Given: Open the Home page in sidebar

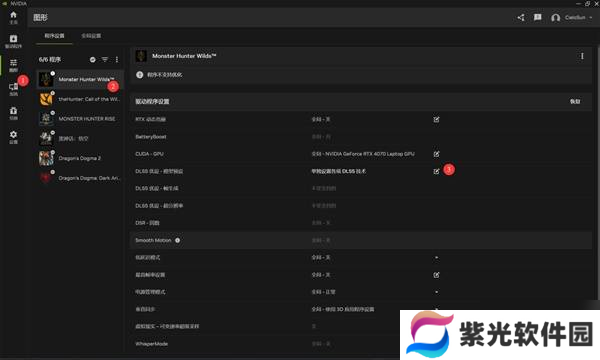Looking at the screenshot, I should (13, 17).
